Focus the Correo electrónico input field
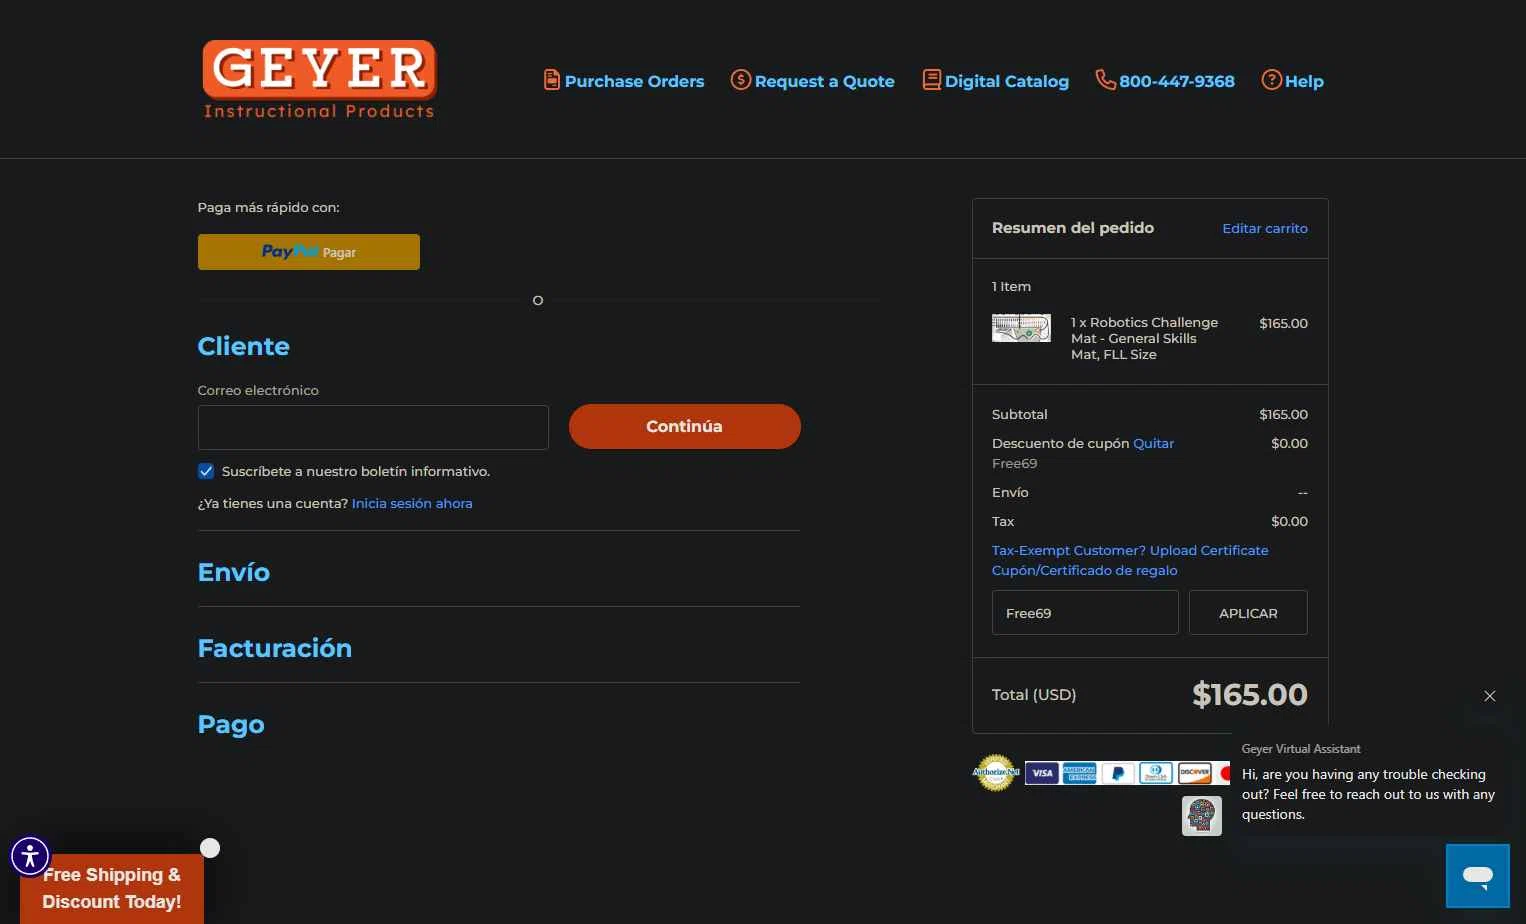The width and height of the screenshot is (1526, 924). pyautogui.click(x=373, y=427)
